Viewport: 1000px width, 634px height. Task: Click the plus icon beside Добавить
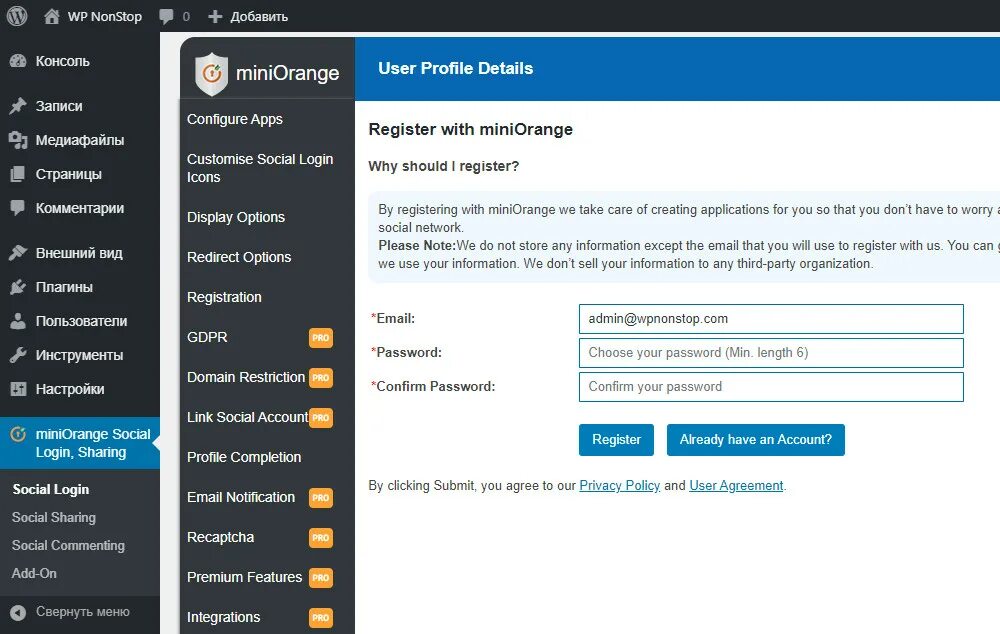215,17
